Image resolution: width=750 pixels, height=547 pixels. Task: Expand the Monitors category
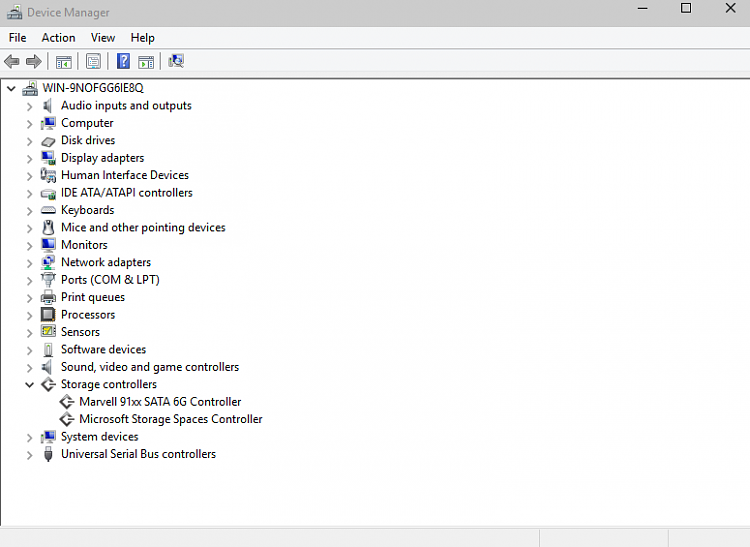(29, 246)
